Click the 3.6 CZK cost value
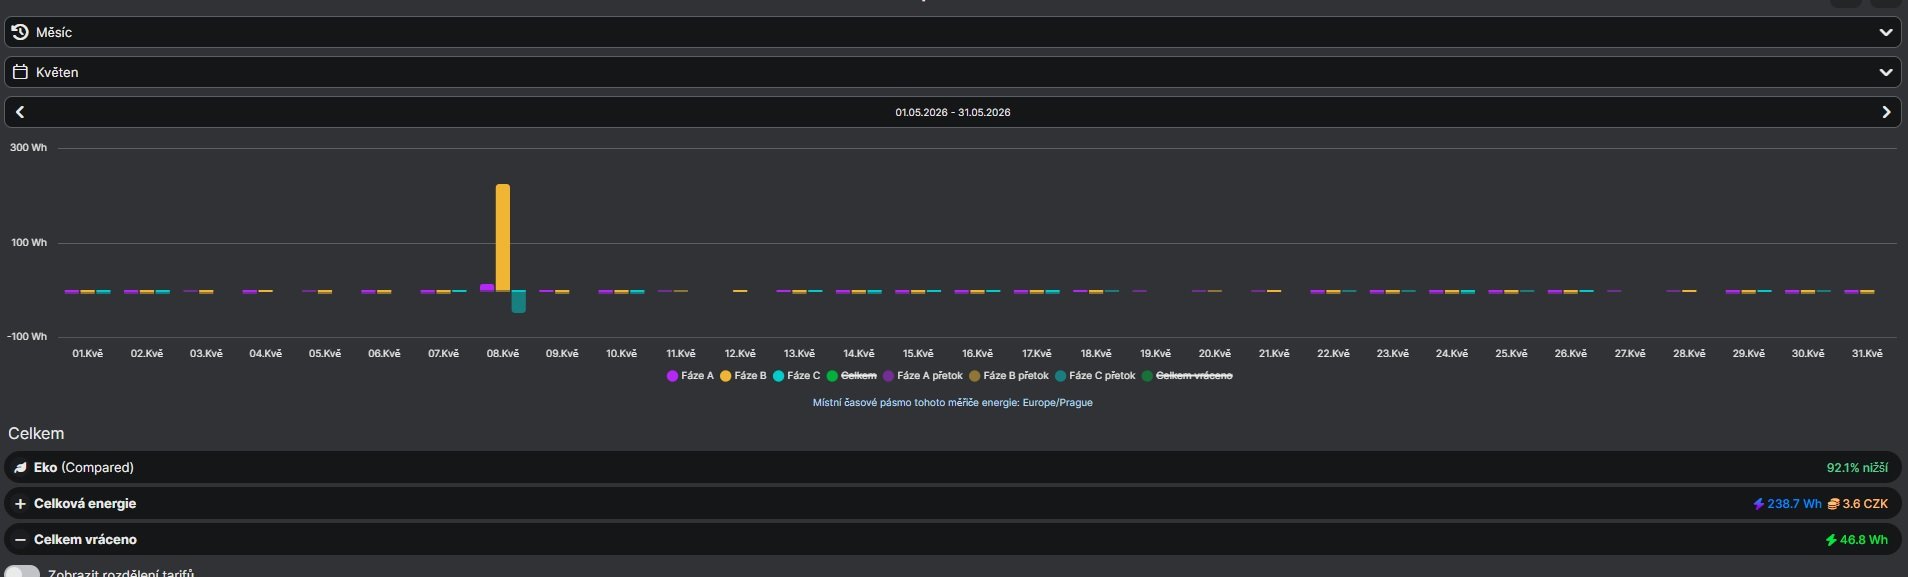 coord(1865,504)
